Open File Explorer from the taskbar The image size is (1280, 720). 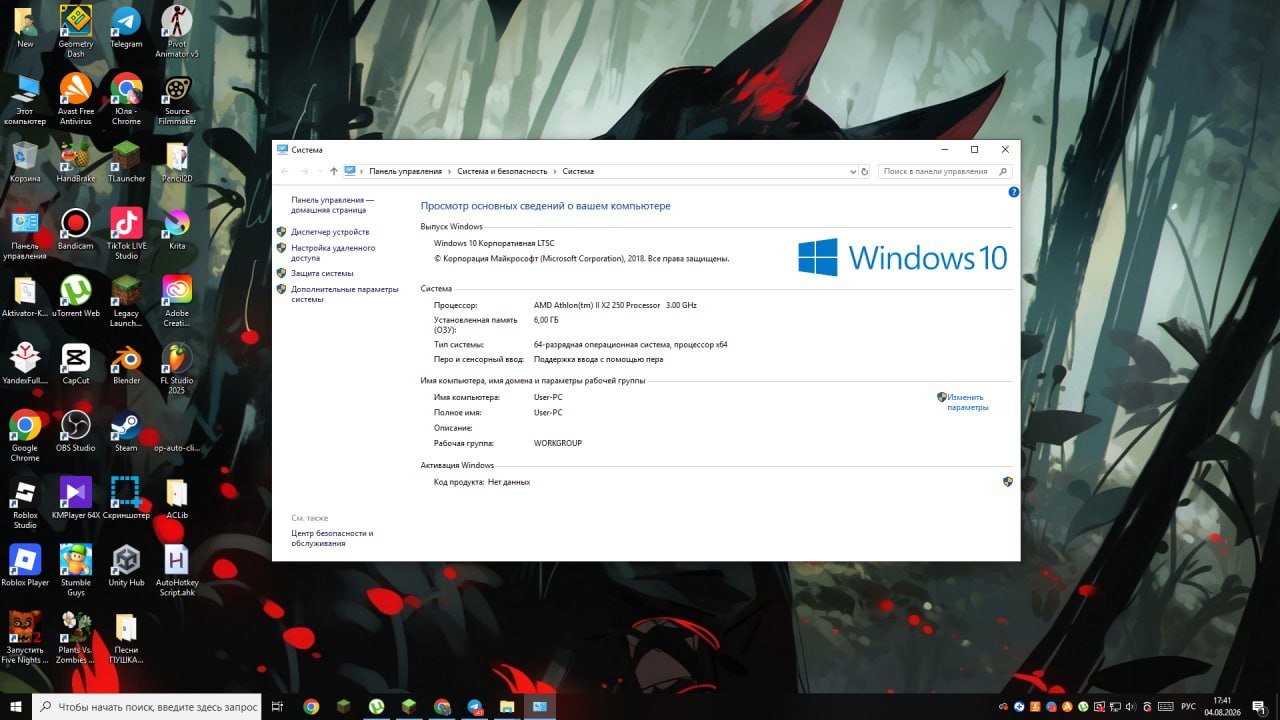[507, 707]
